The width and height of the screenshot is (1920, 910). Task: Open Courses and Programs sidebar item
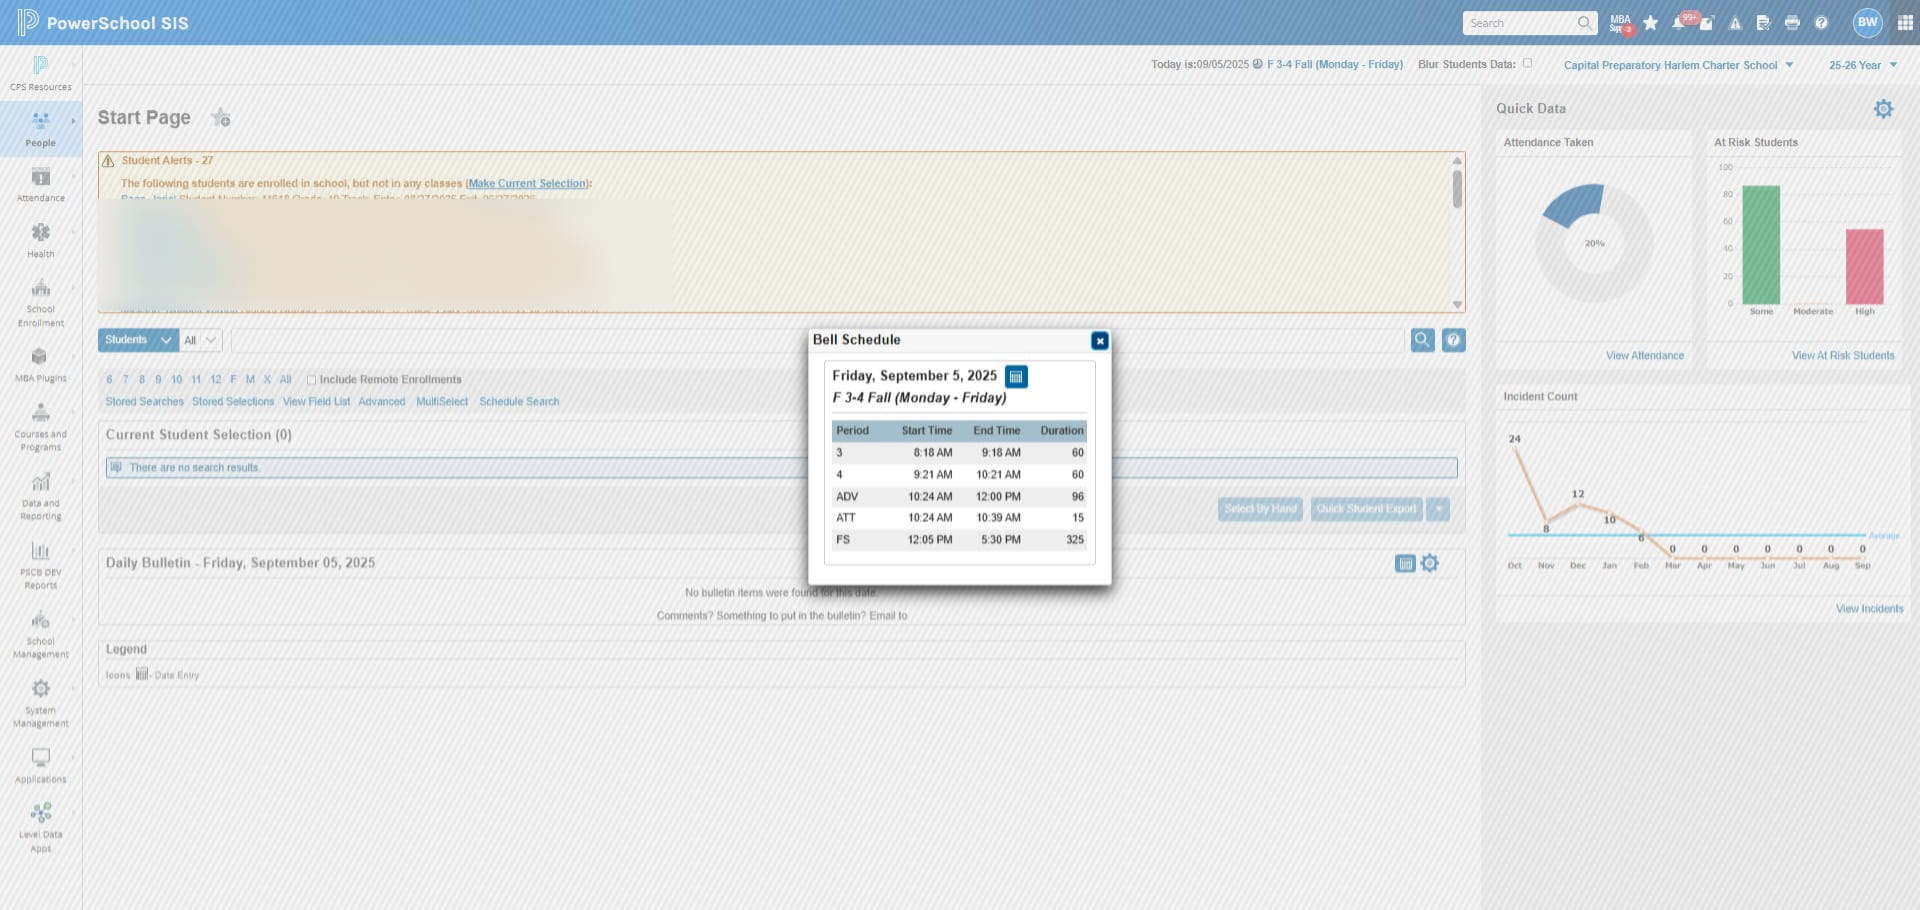pyautogui.click(x=40, y=427)
